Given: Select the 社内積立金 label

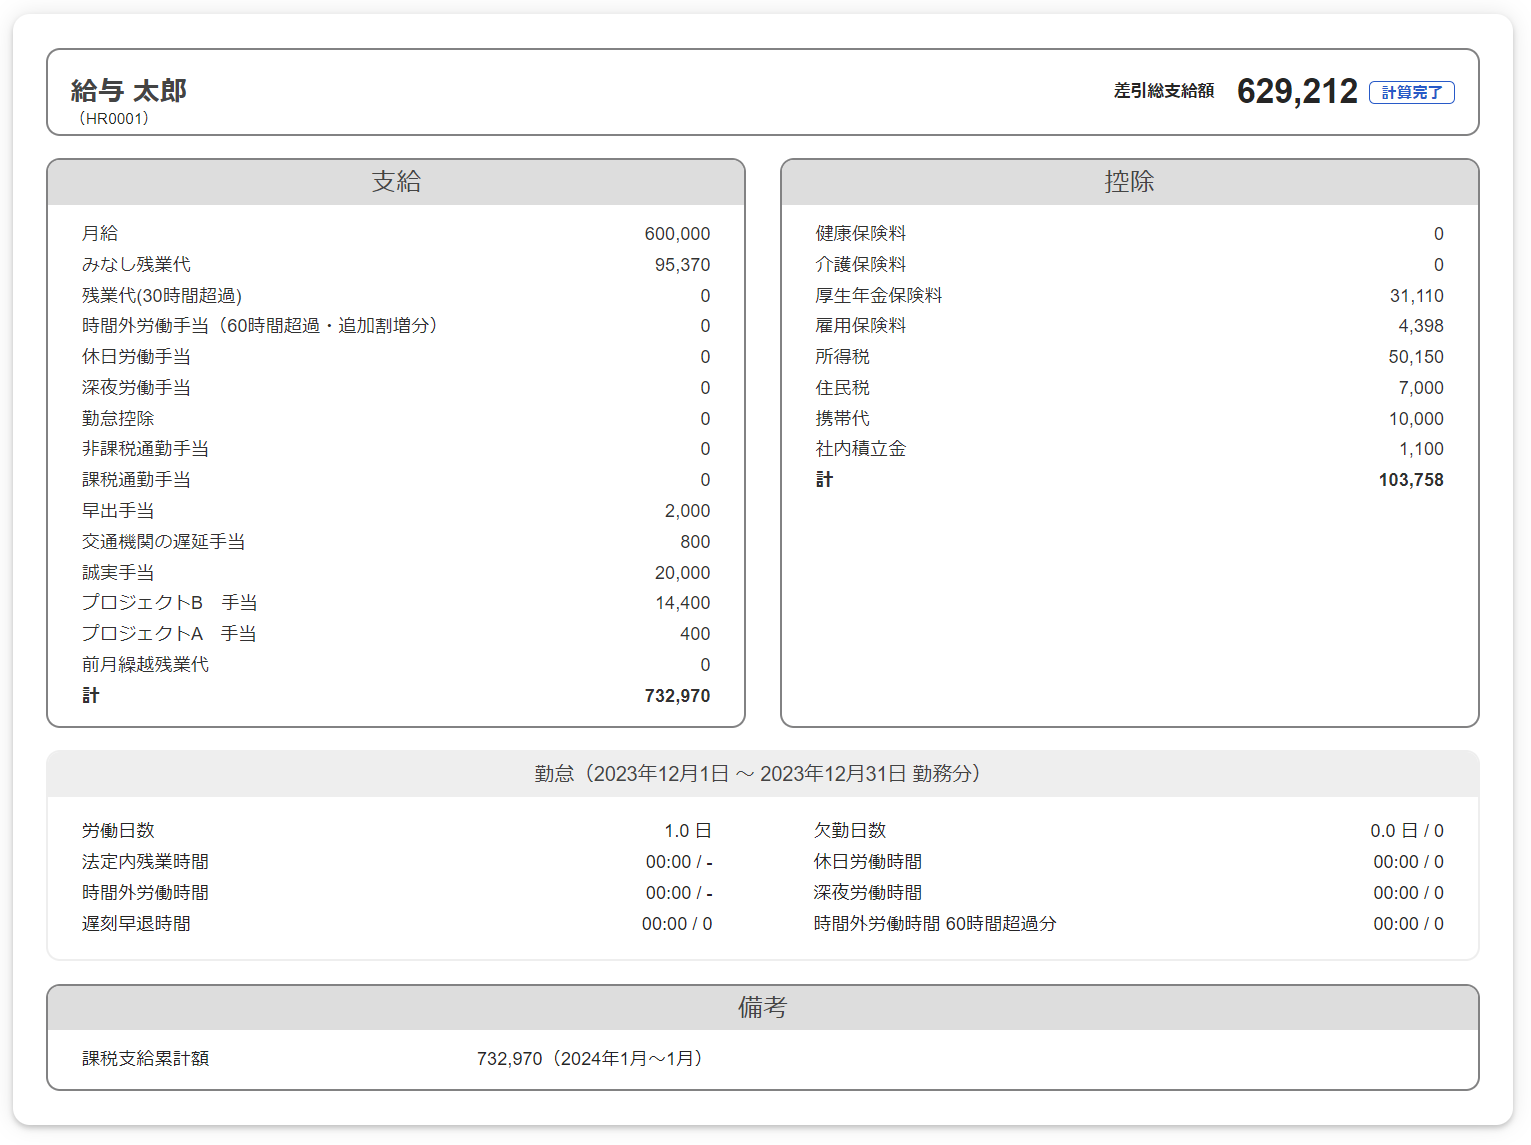Looking at the screenshot, I should point(861,449).
